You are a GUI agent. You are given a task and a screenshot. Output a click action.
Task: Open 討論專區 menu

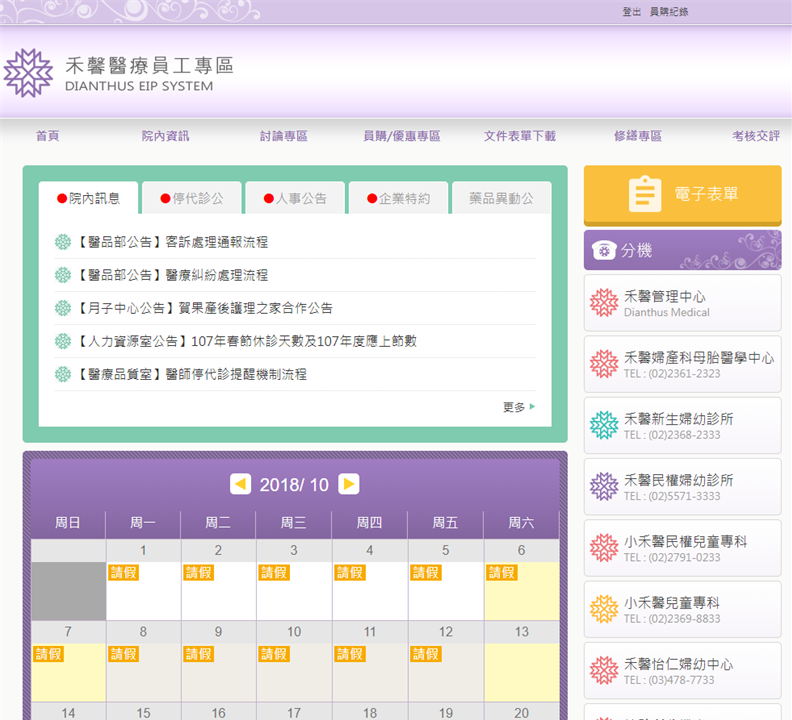pyautogui.click(x=283, y=136)
